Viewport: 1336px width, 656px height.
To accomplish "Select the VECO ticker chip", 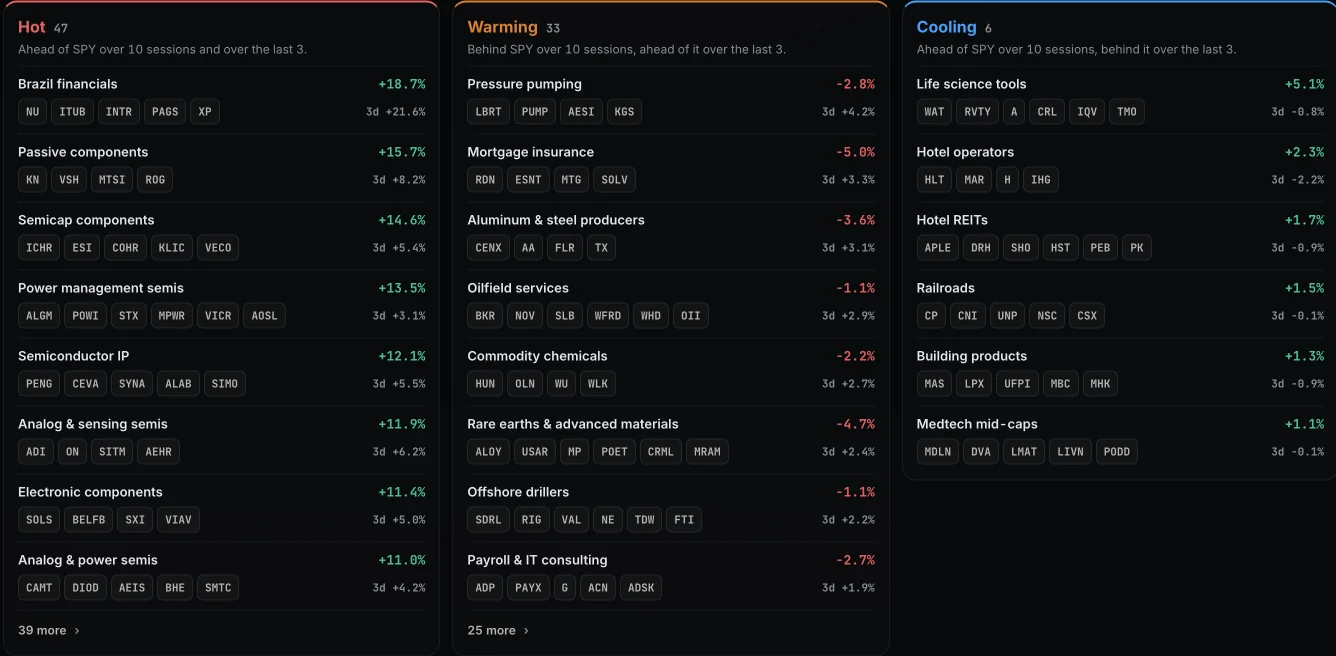I will pyautogui.click(x=218, y=248).
